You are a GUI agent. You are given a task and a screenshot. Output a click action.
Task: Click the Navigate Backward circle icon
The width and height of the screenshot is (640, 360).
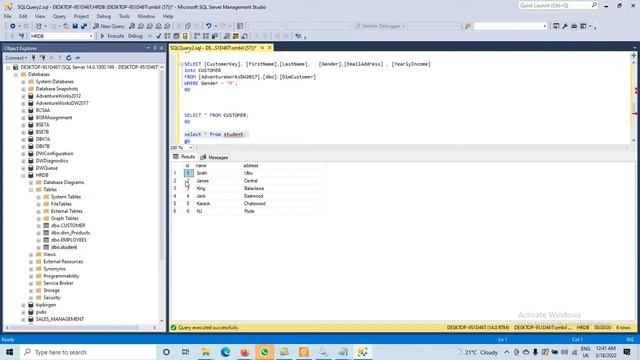[13, 26]
